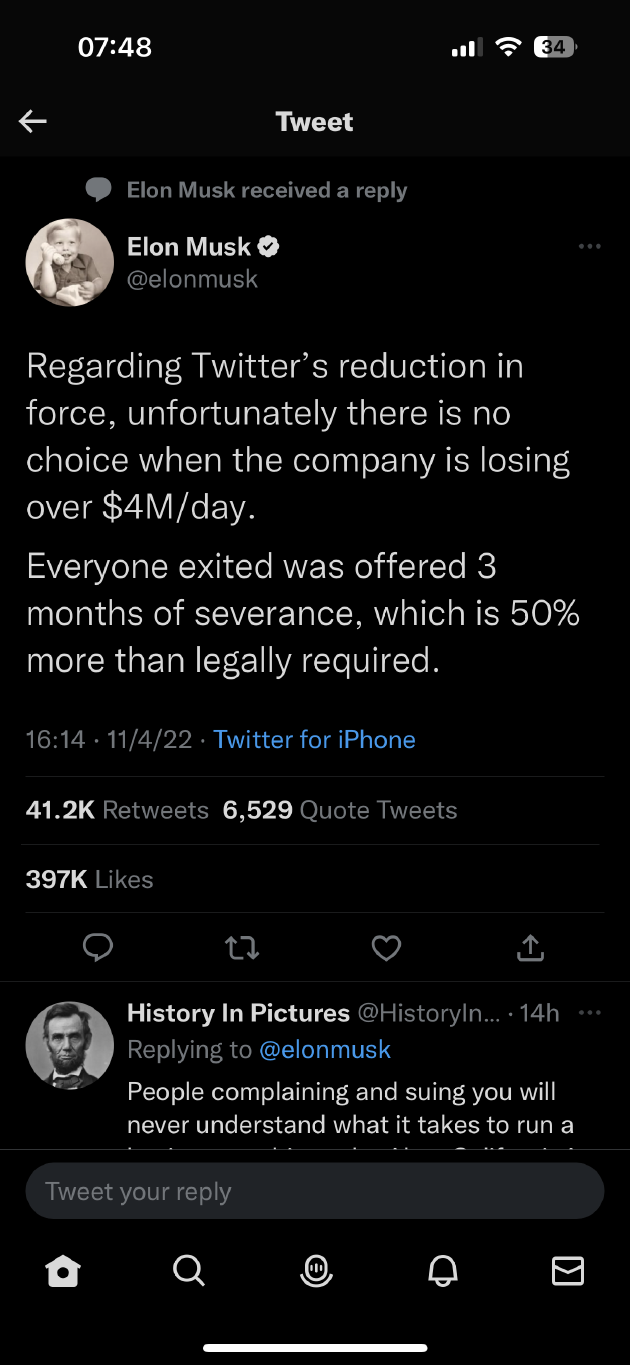This screenshot has height=1365, width=630.
Task: Open the Search tab magnifier icon
Action: point(189,1271)
